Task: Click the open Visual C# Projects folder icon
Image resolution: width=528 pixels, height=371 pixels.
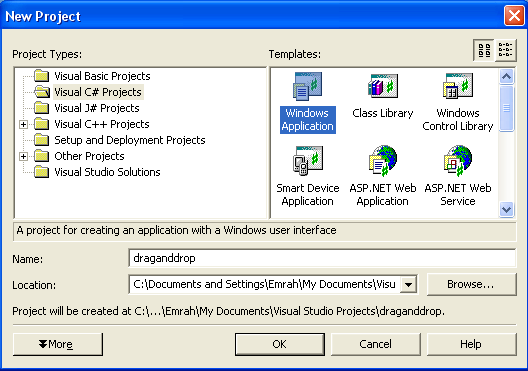Action: tap(42, 92)
